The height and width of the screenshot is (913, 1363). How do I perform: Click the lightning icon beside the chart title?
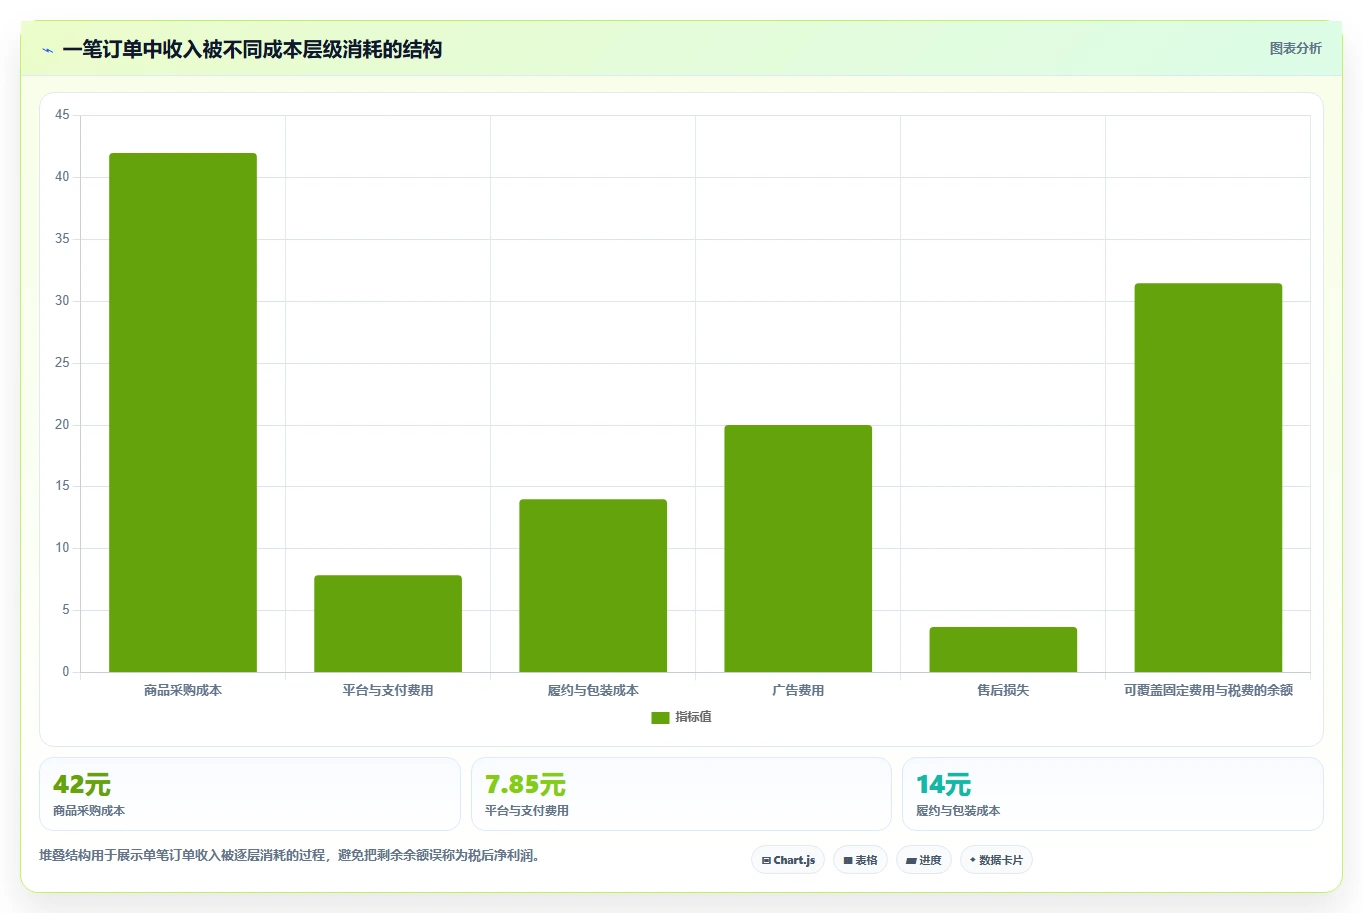tap(47, 50)
